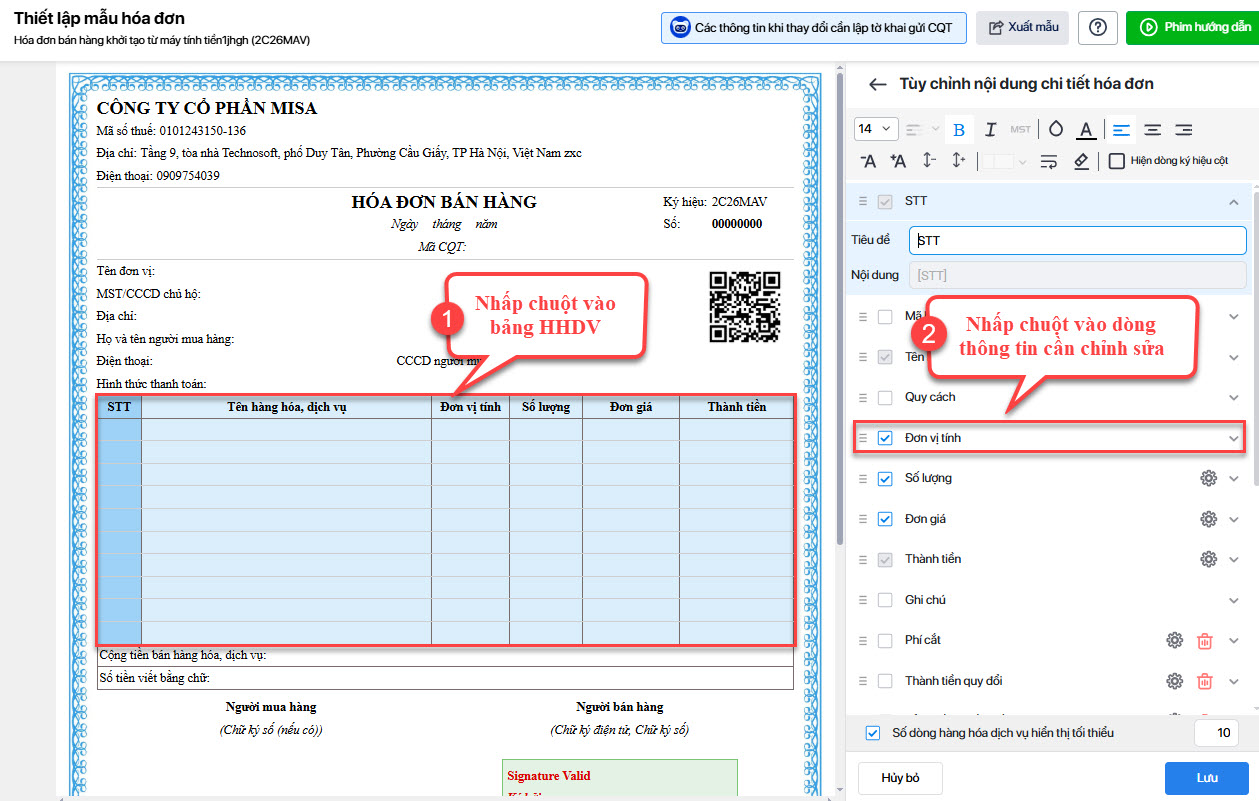This screenshot has width=1259, height=801.
Task: Click the Tiêu đề input field
Action: point(1077,240)
